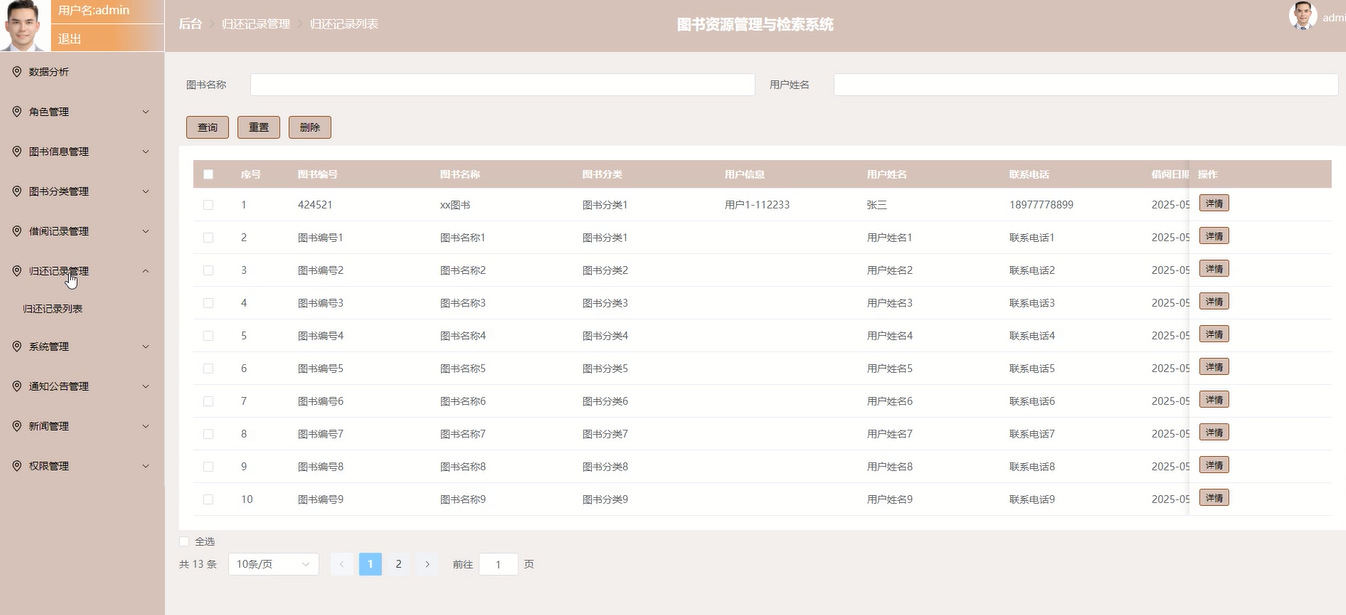Click the 查询 search button
The height and width of the screenshot is (615, 1346).
click(x=207, y=128)
